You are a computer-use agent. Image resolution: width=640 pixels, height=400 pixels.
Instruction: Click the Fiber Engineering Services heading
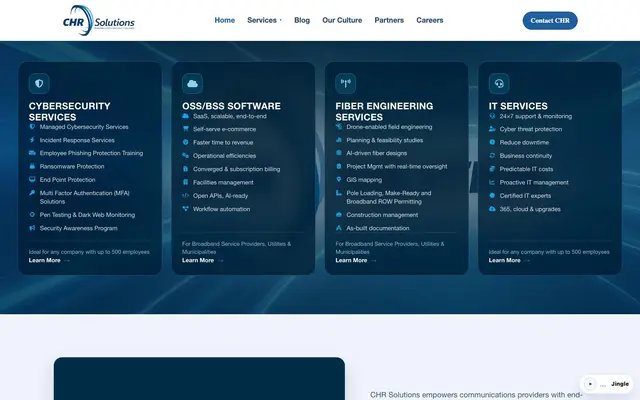pyautogui.click(x=384, y=111)
